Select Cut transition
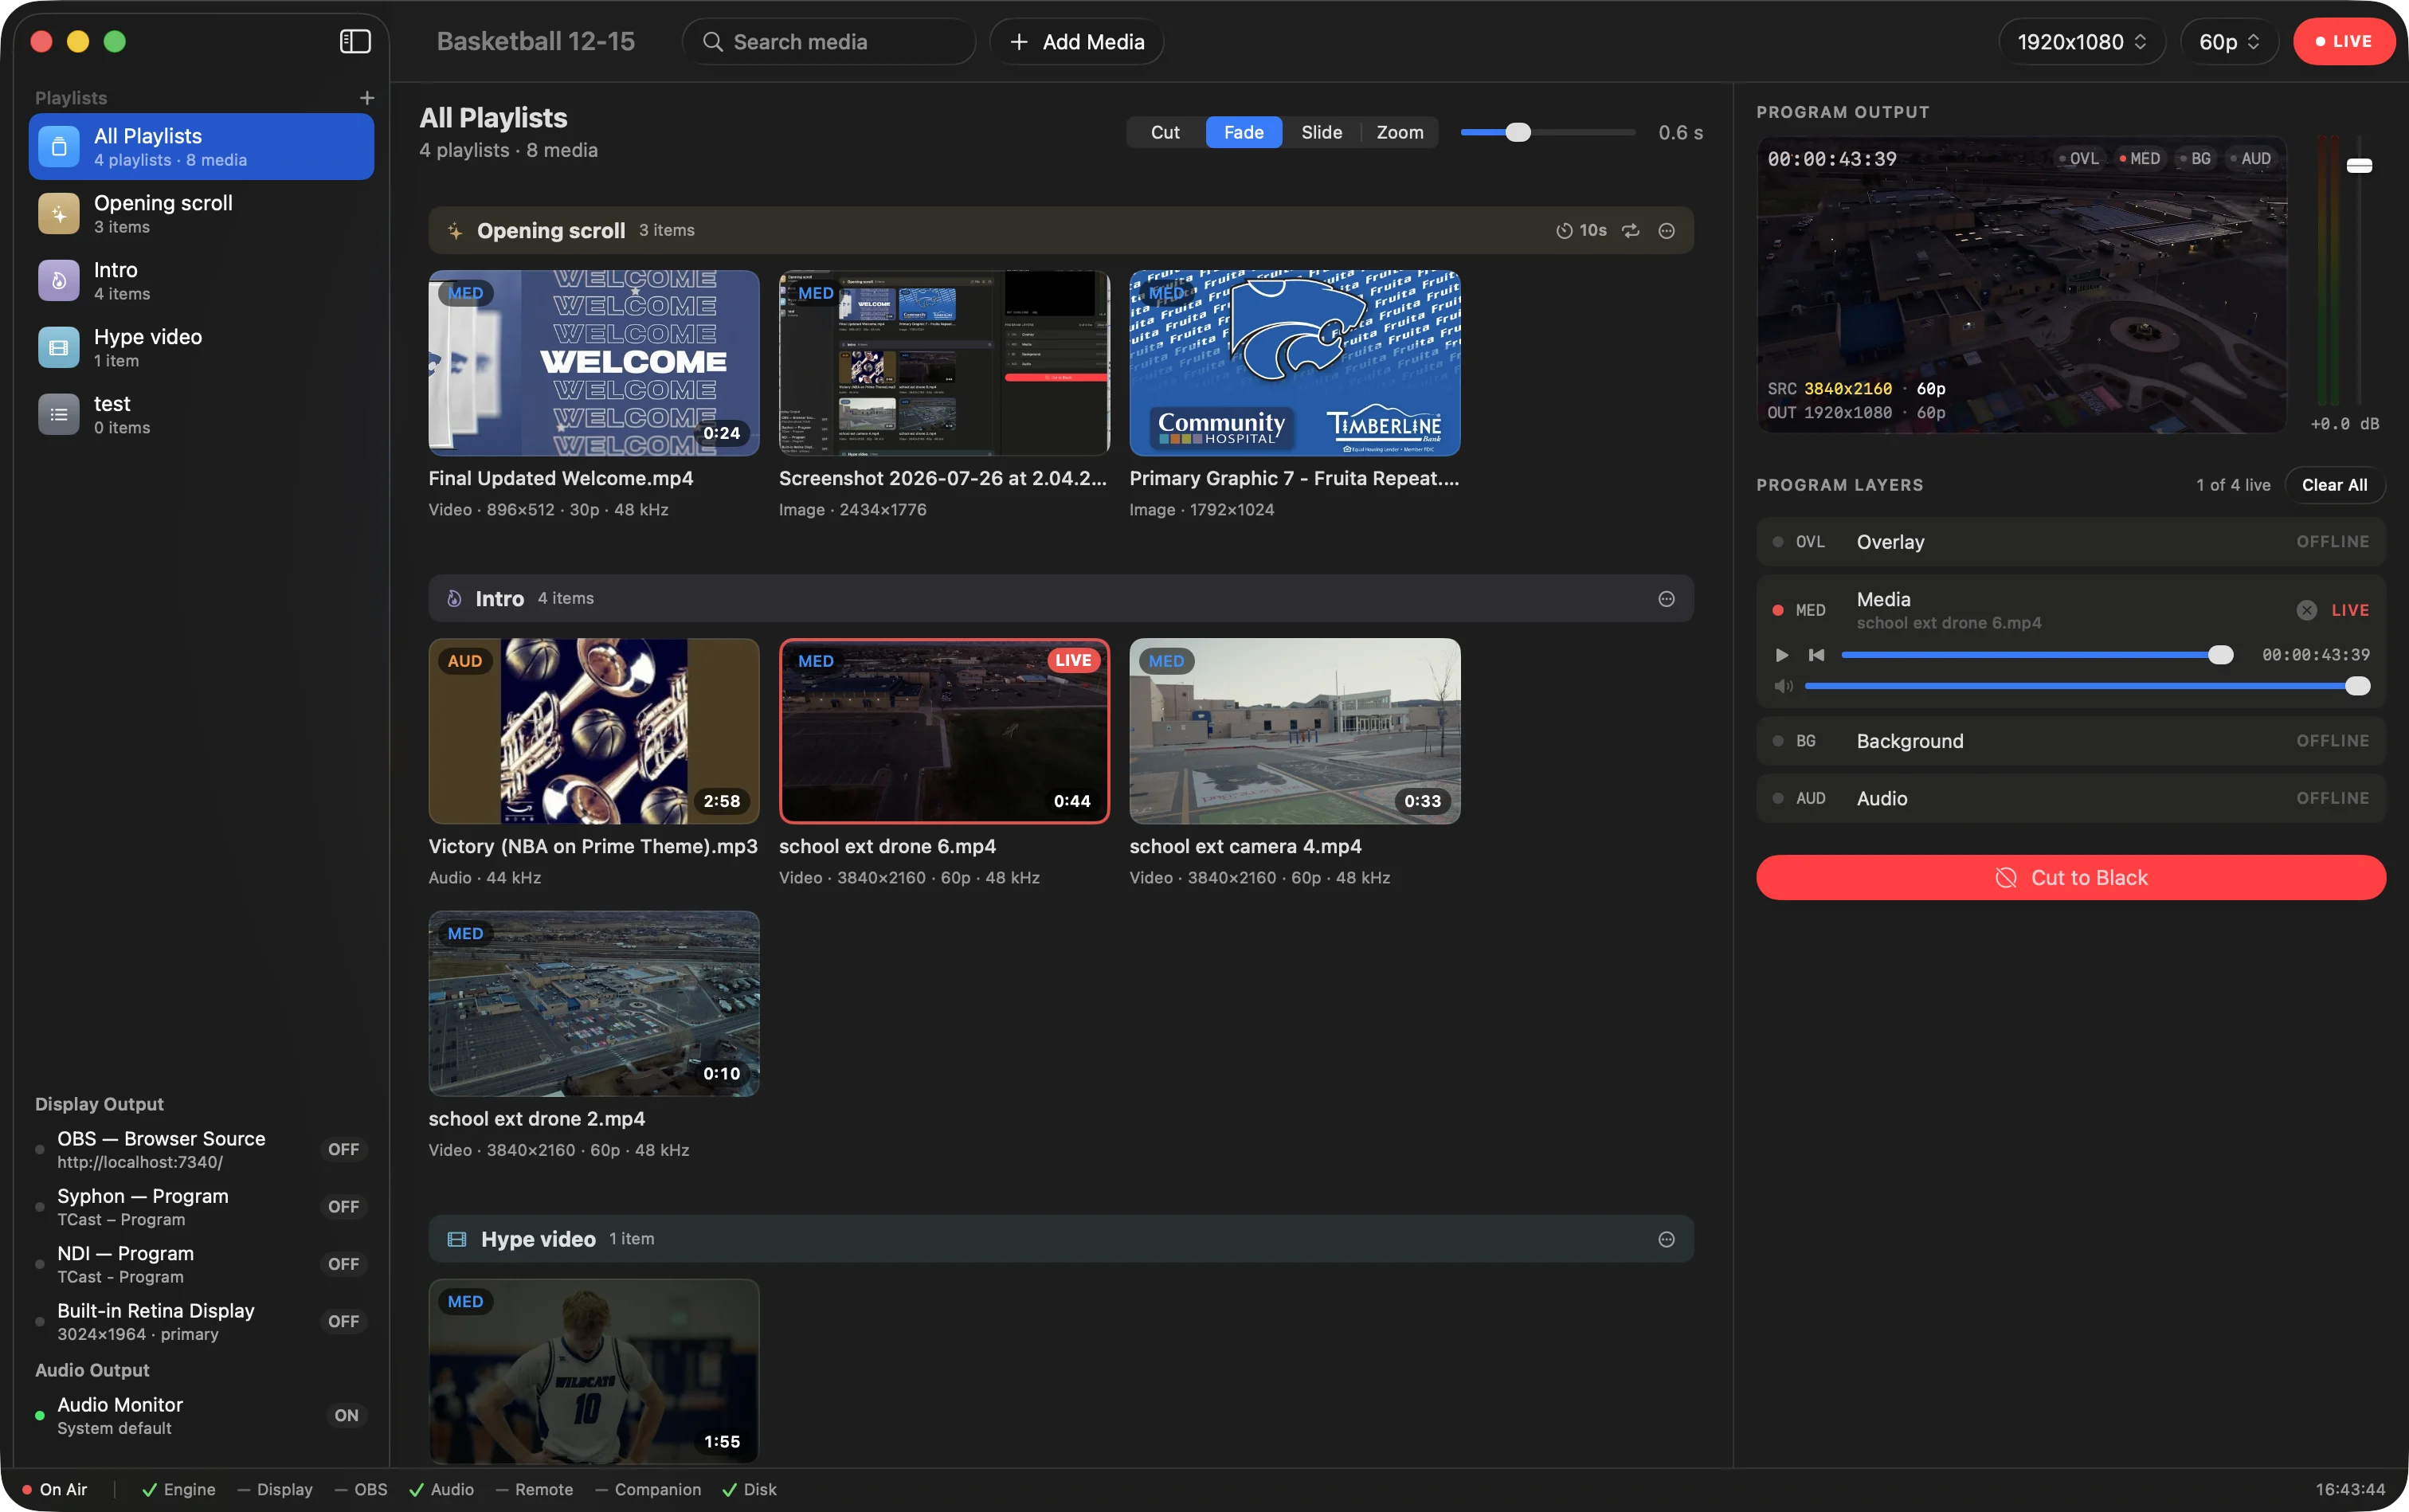The width and height of the screenshot is (2409, 1512). coord(1165,132)
